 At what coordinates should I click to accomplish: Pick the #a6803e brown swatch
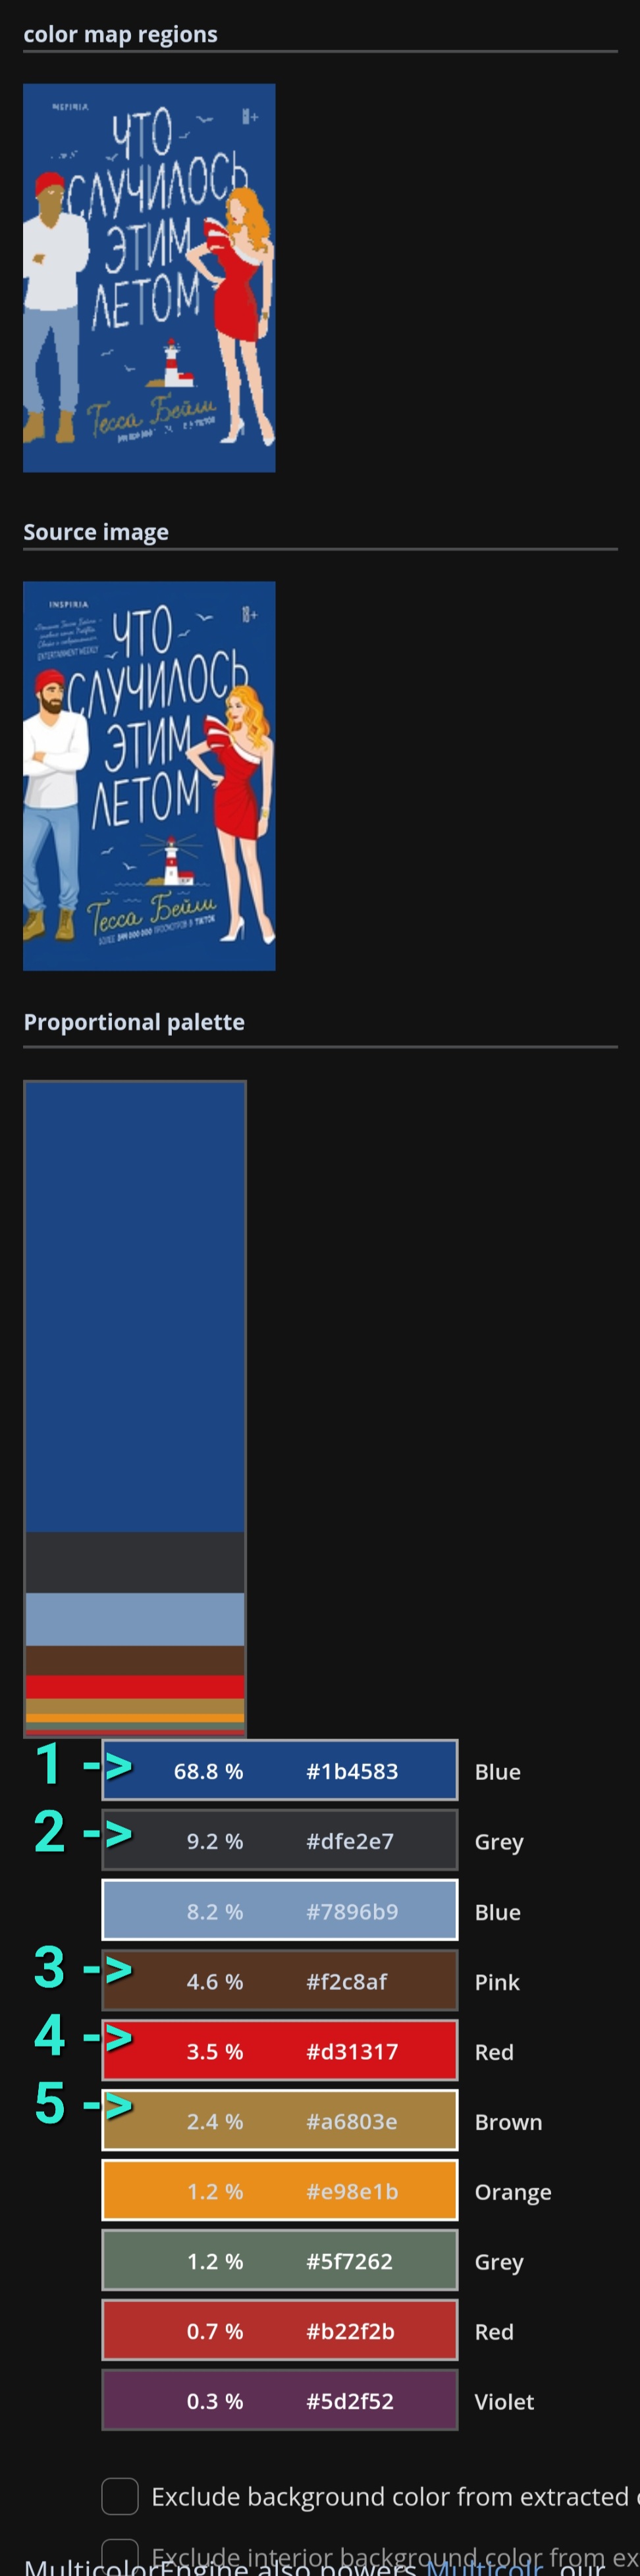click(280, 2120)
